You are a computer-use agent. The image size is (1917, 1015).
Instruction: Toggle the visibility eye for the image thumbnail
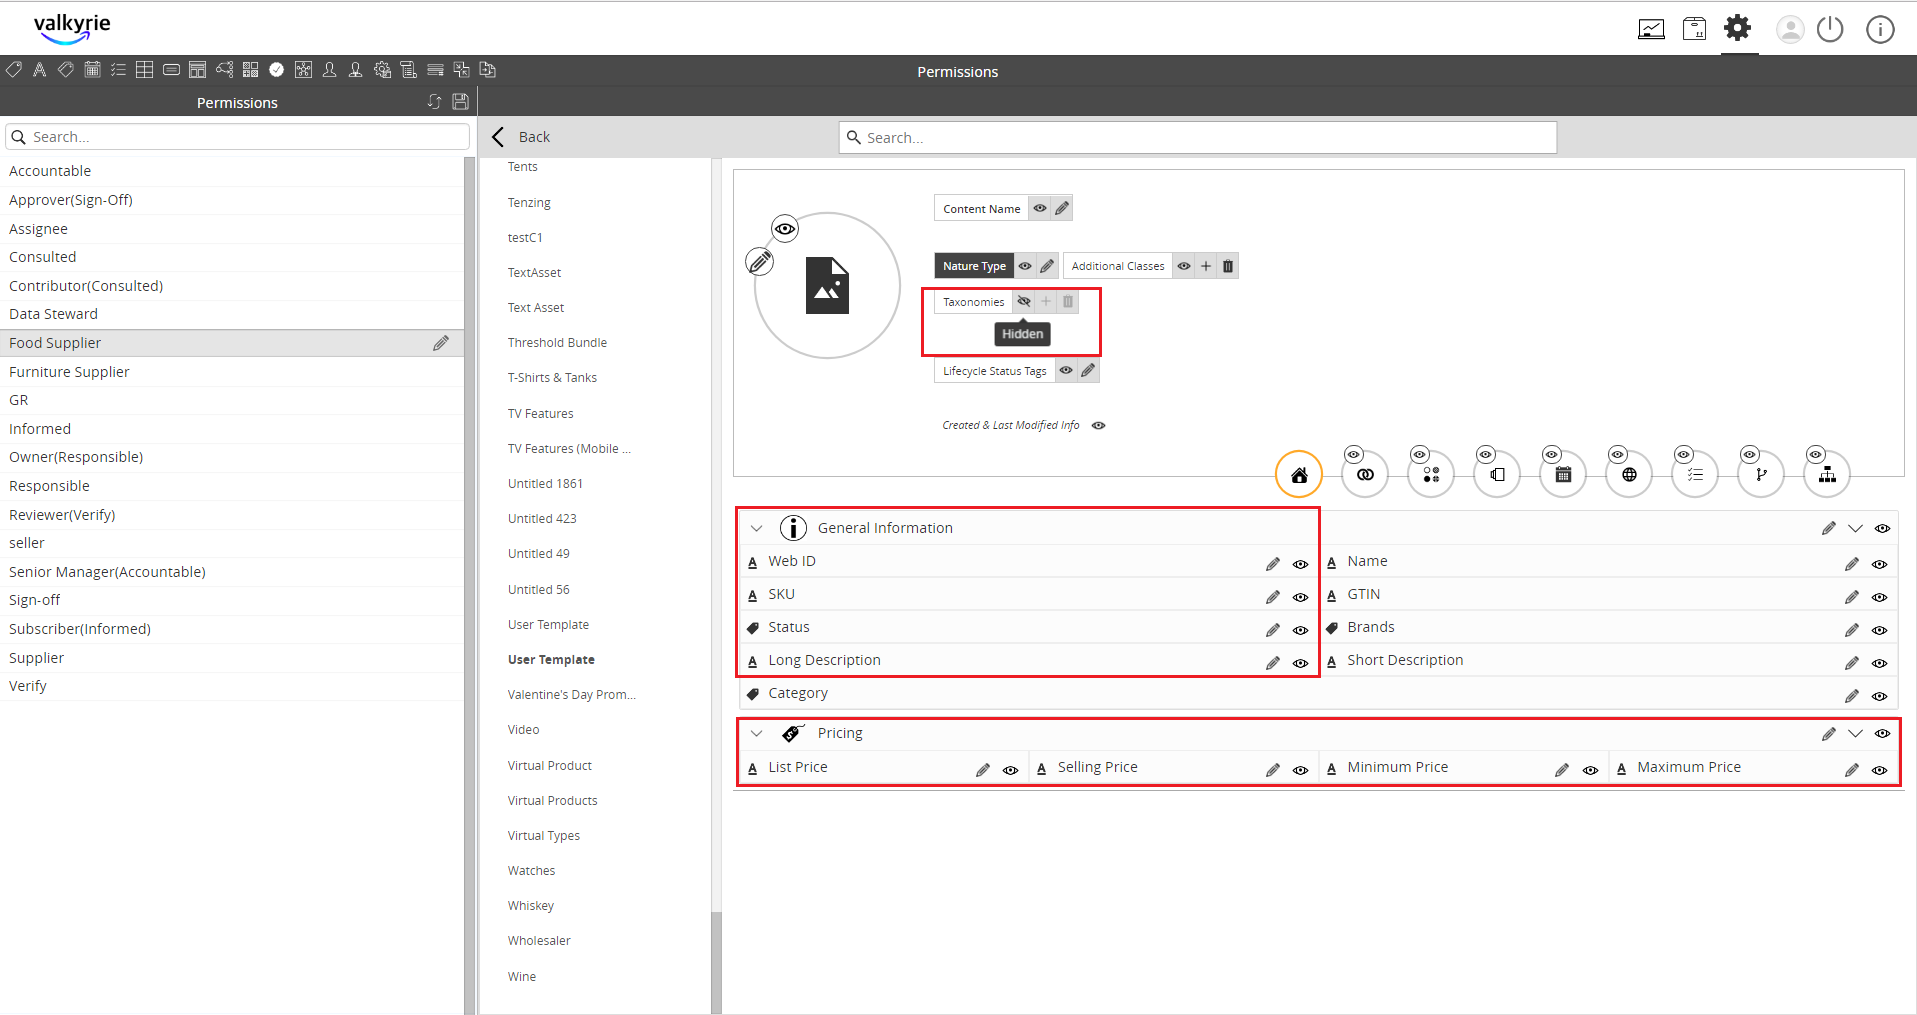tap(785, 229)
